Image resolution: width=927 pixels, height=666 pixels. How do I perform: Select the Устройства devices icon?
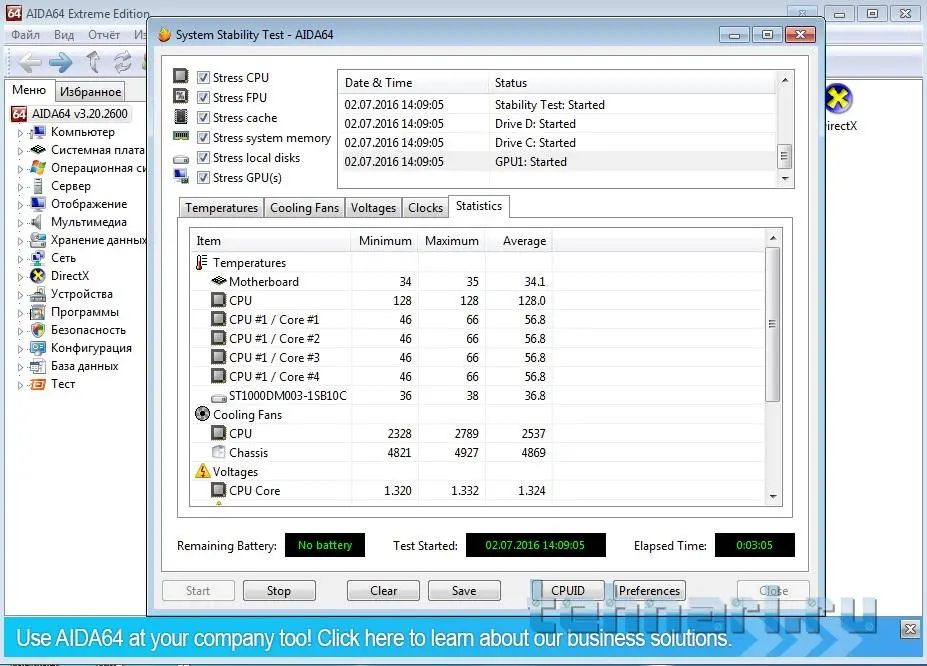tap(38, 294)
